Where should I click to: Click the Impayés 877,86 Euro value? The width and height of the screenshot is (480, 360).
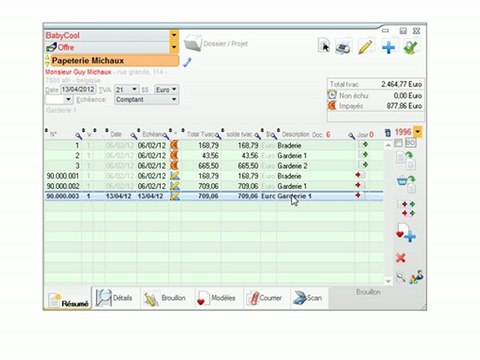coord(404,106)
